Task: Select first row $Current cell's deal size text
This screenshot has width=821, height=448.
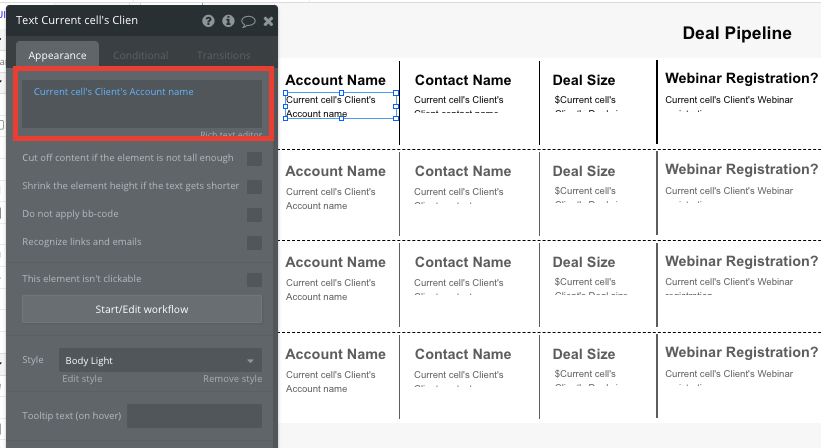Action: coord(585,103)
